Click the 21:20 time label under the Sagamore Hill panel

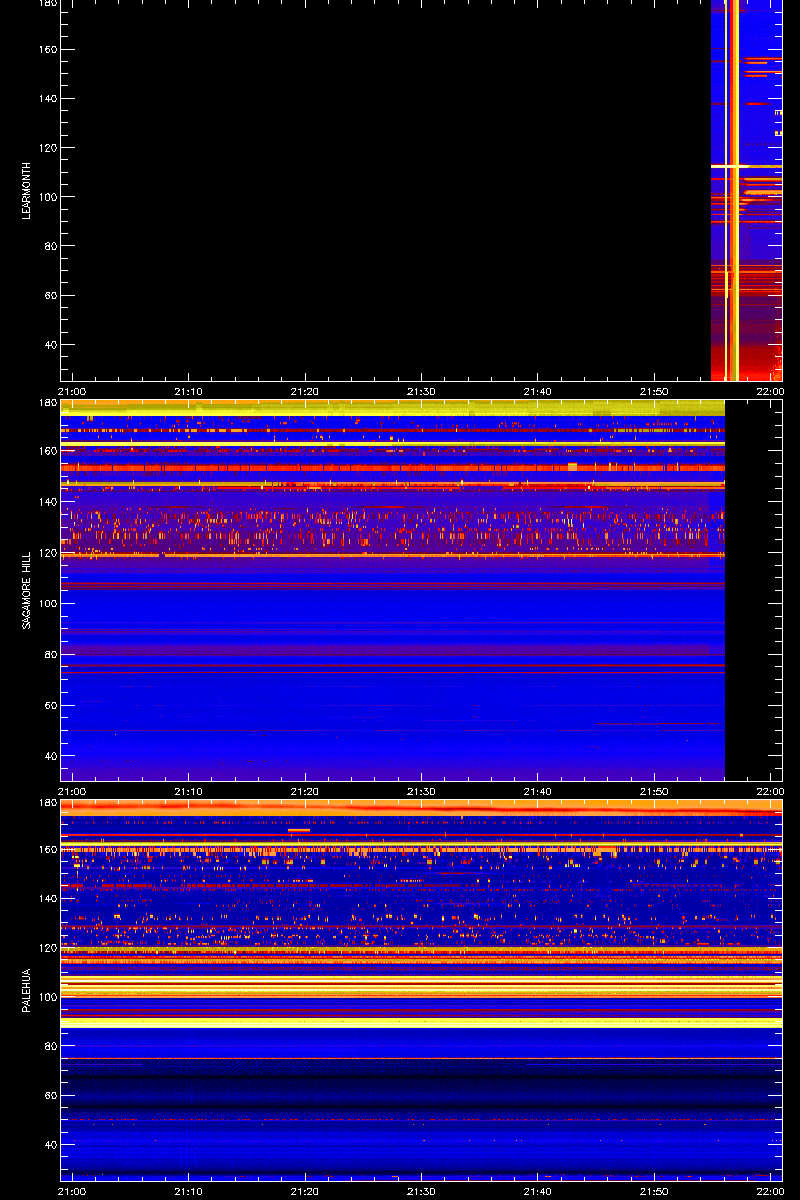305,791
